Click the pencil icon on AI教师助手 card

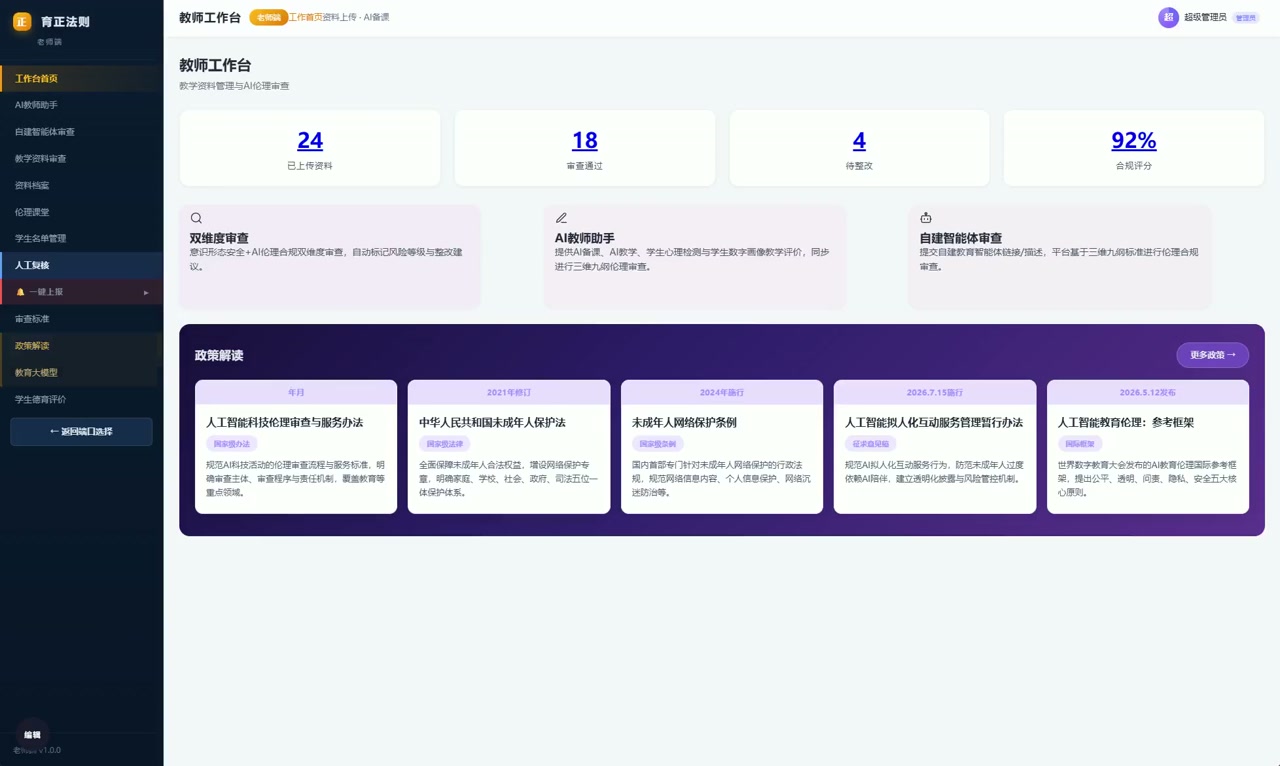pyautogui.click(x=561, y=218)
